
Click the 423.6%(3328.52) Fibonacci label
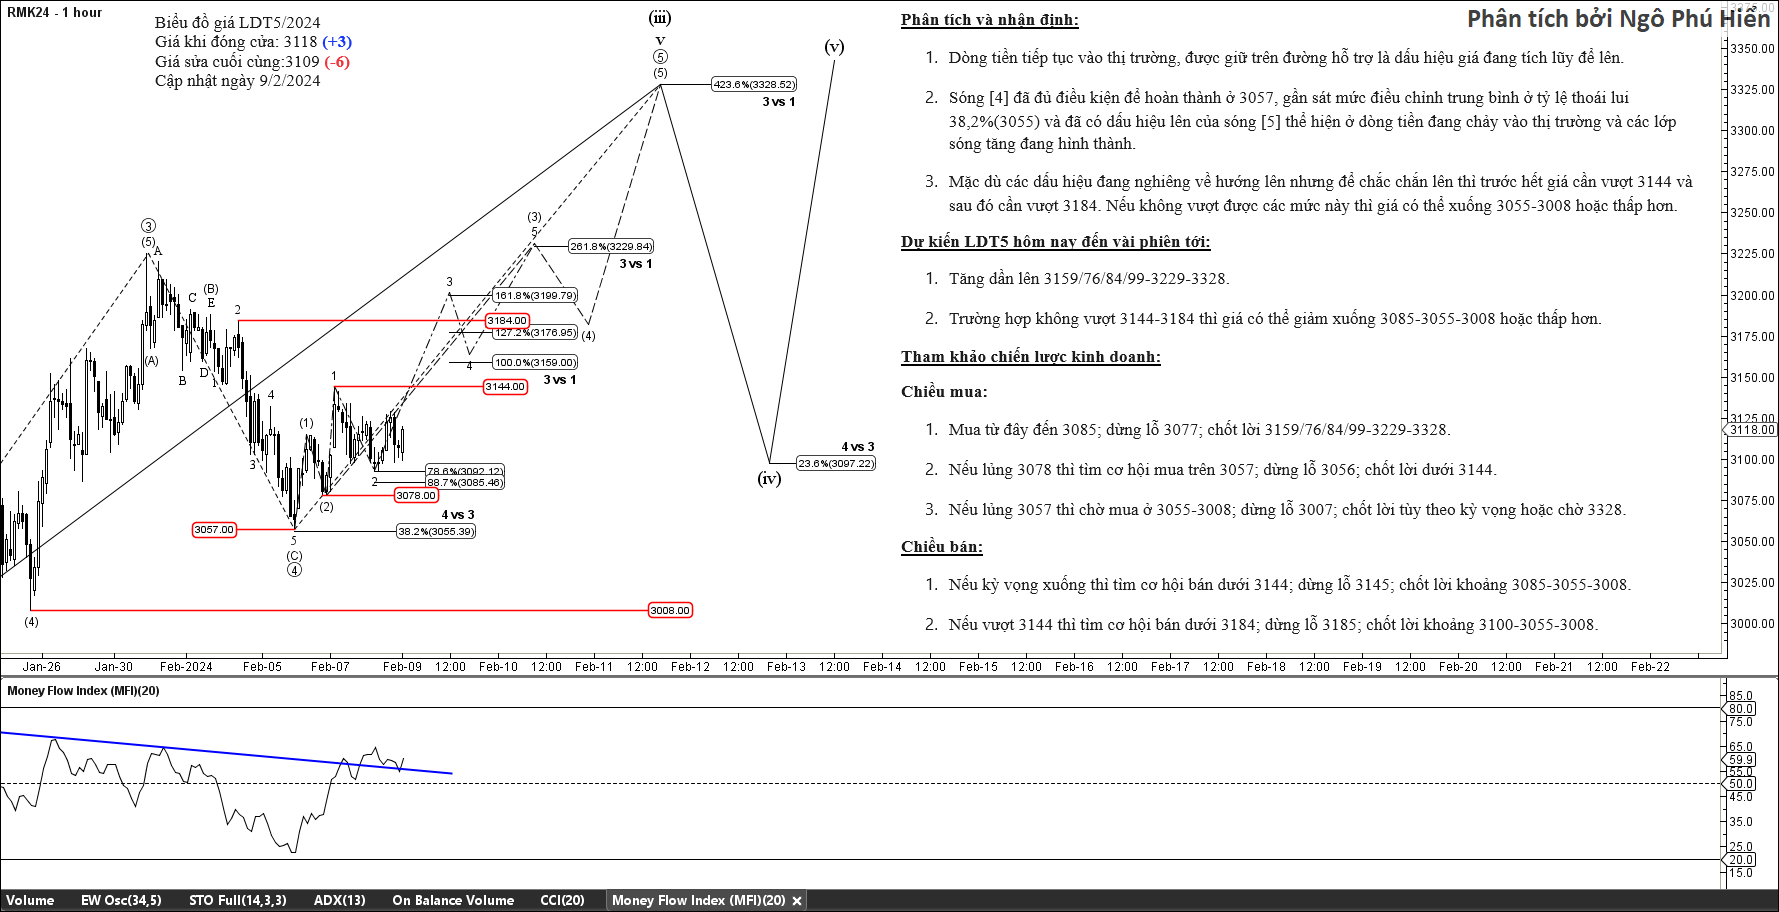pos(754,85)
